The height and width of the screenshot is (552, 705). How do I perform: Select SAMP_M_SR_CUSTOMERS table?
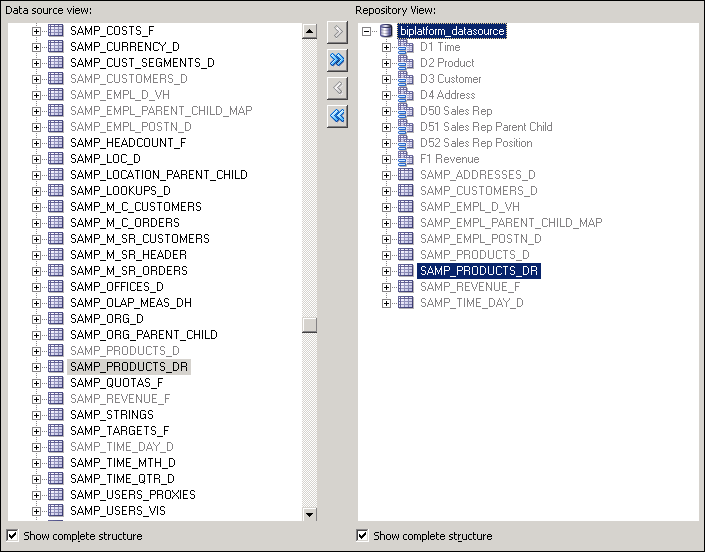140,239
